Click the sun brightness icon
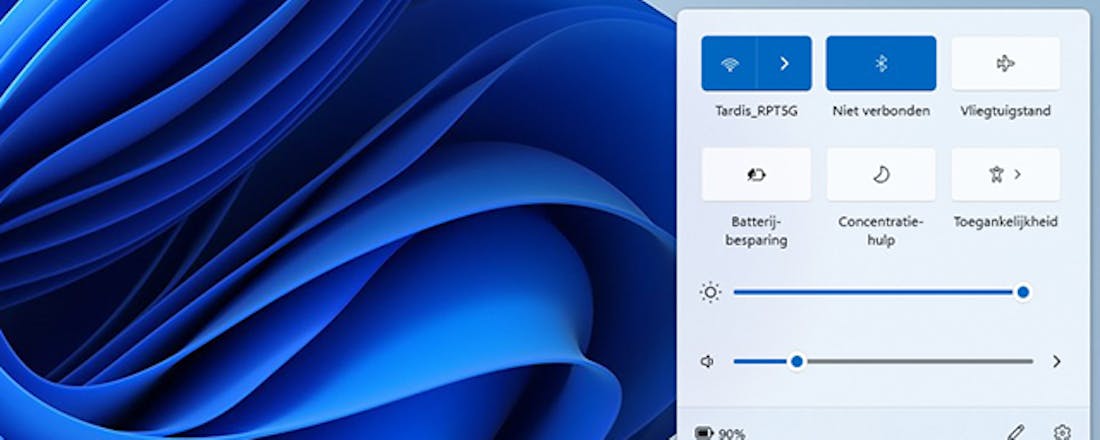This screenshot has width=1100, height=440. tap(710, 292)
